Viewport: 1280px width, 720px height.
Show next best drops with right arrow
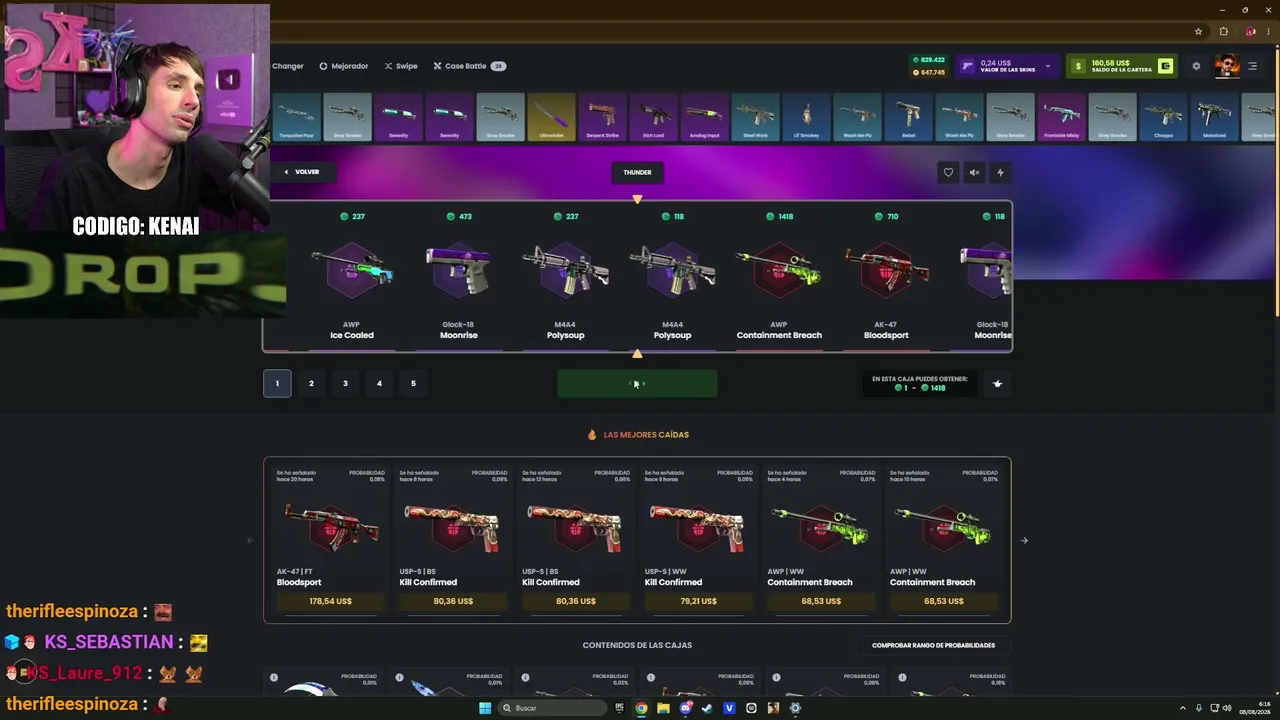tap(1024, 540)
